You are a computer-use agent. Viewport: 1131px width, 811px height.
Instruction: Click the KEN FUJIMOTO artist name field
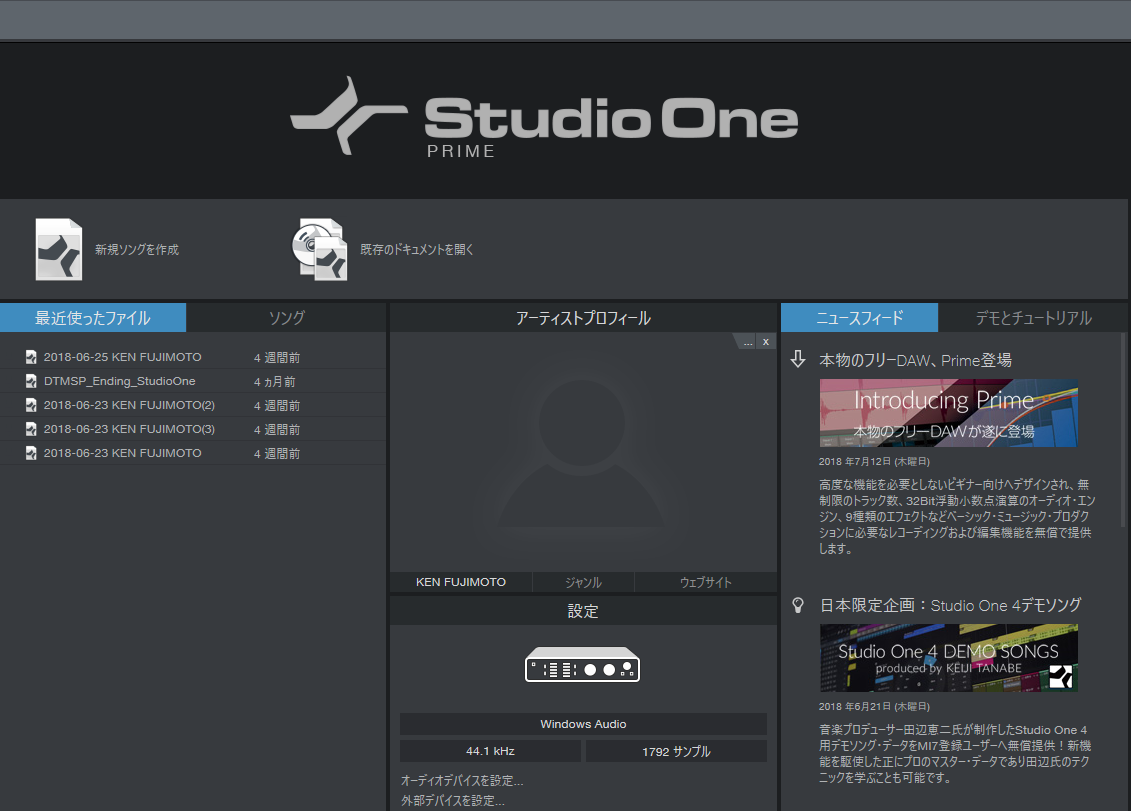point(461,582)
